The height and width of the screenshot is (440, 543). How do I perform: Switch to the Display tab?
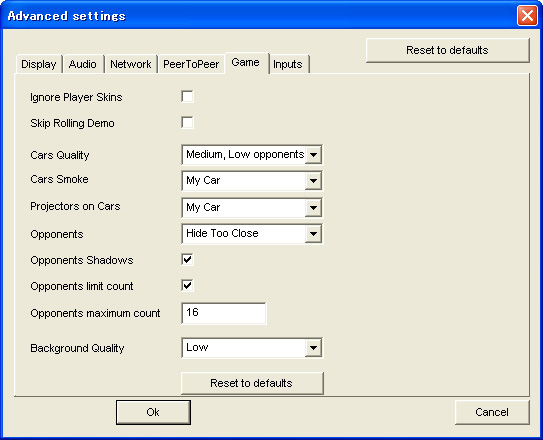pos(39,64)
